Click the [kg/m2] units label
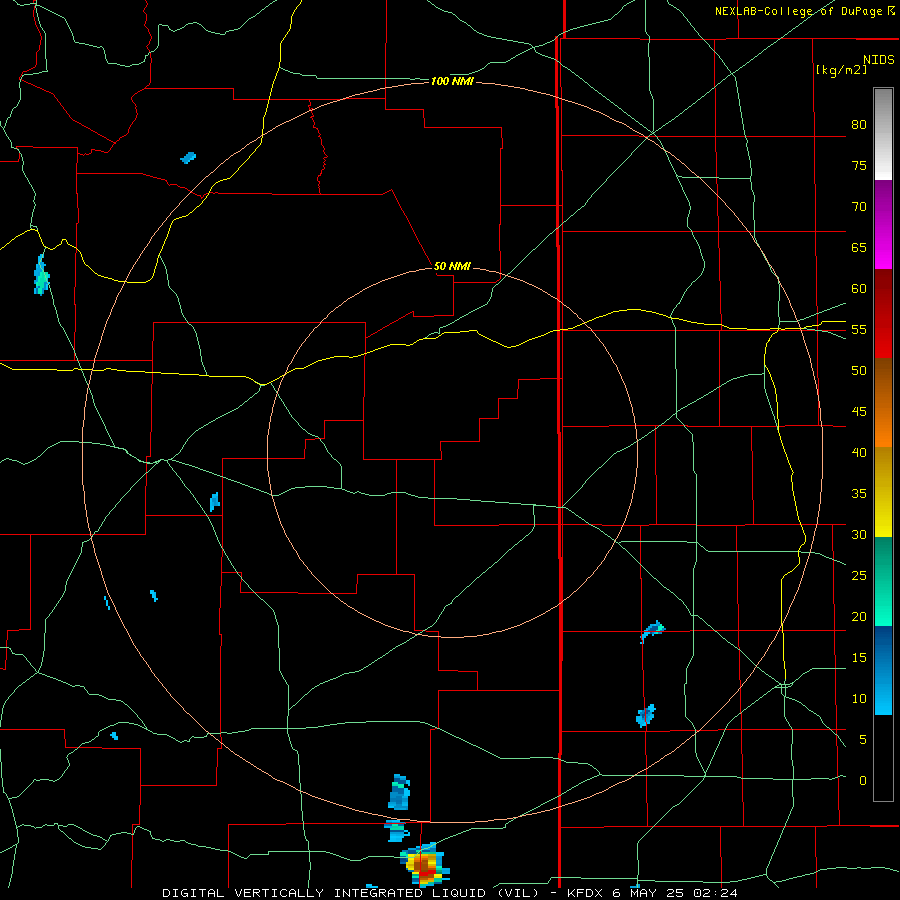 point(841,70)
